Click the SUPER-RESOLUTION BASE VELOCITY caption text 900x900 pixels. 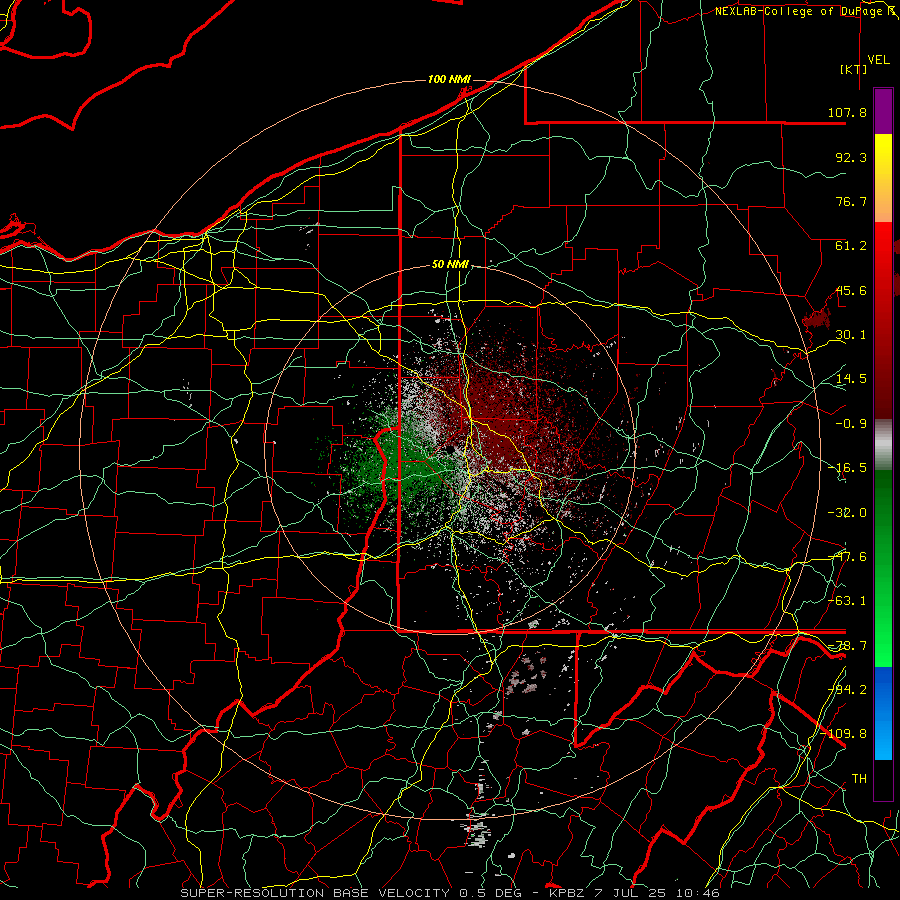317,893
